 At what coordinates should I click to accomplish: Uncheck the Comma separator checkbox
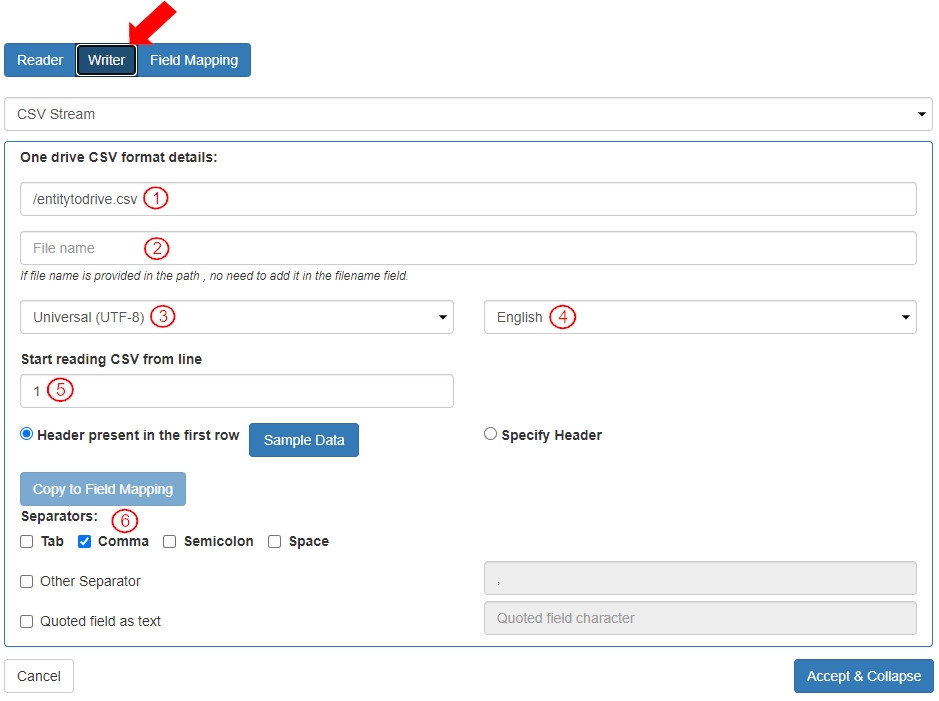point(85,541)
